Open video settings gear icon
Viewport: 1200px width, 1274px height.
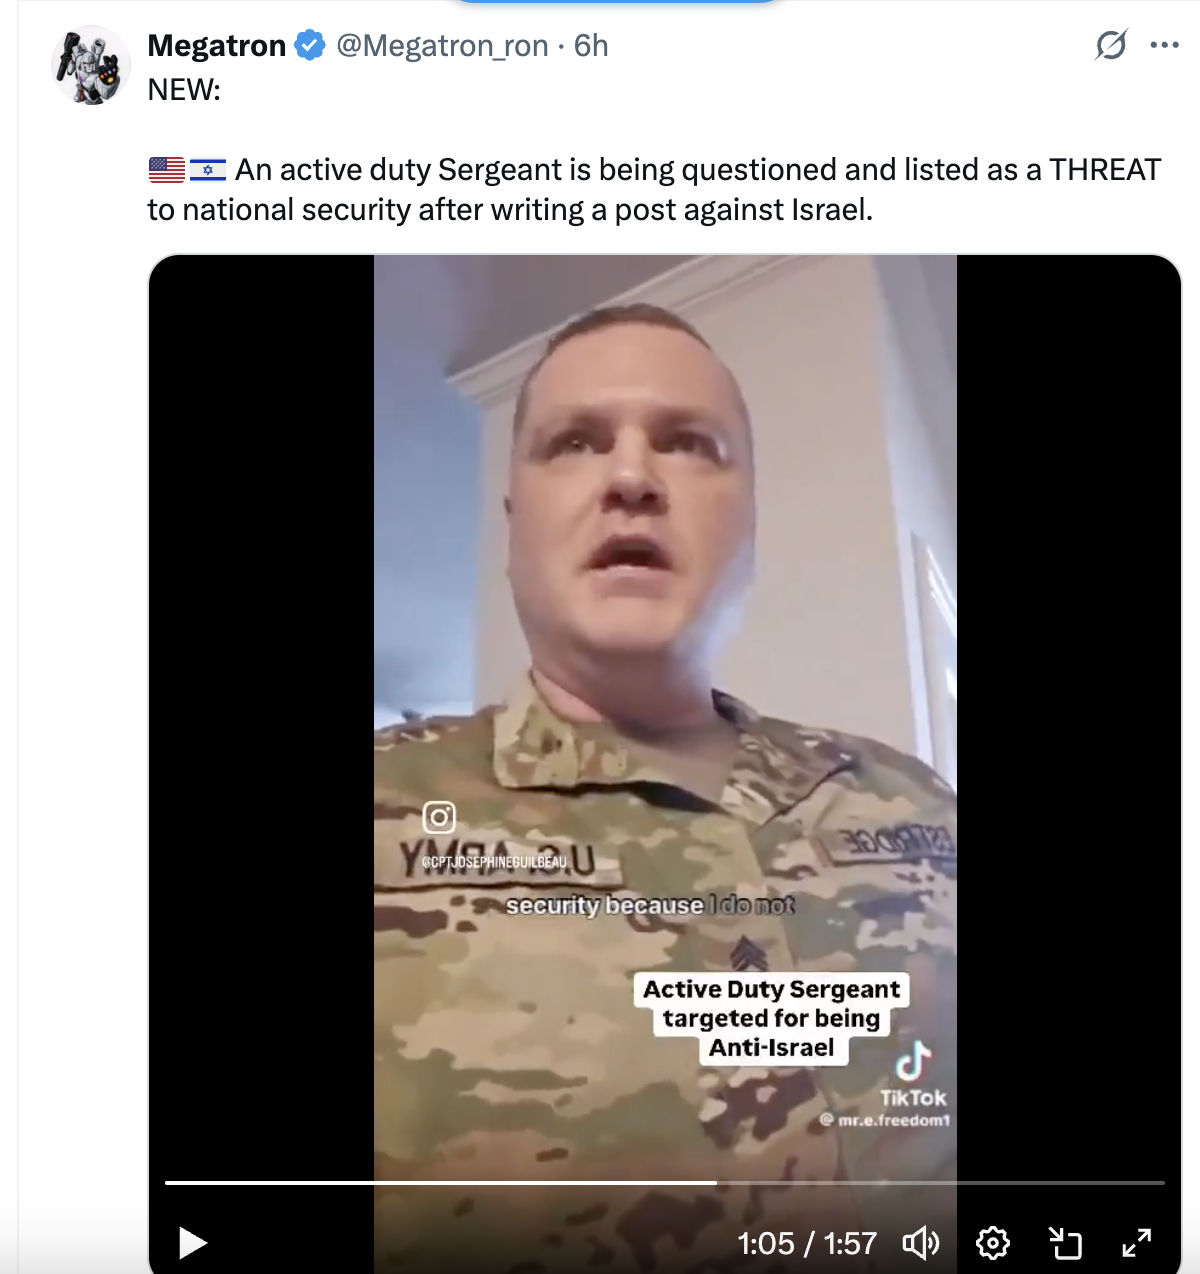(x=993, y=1243)
